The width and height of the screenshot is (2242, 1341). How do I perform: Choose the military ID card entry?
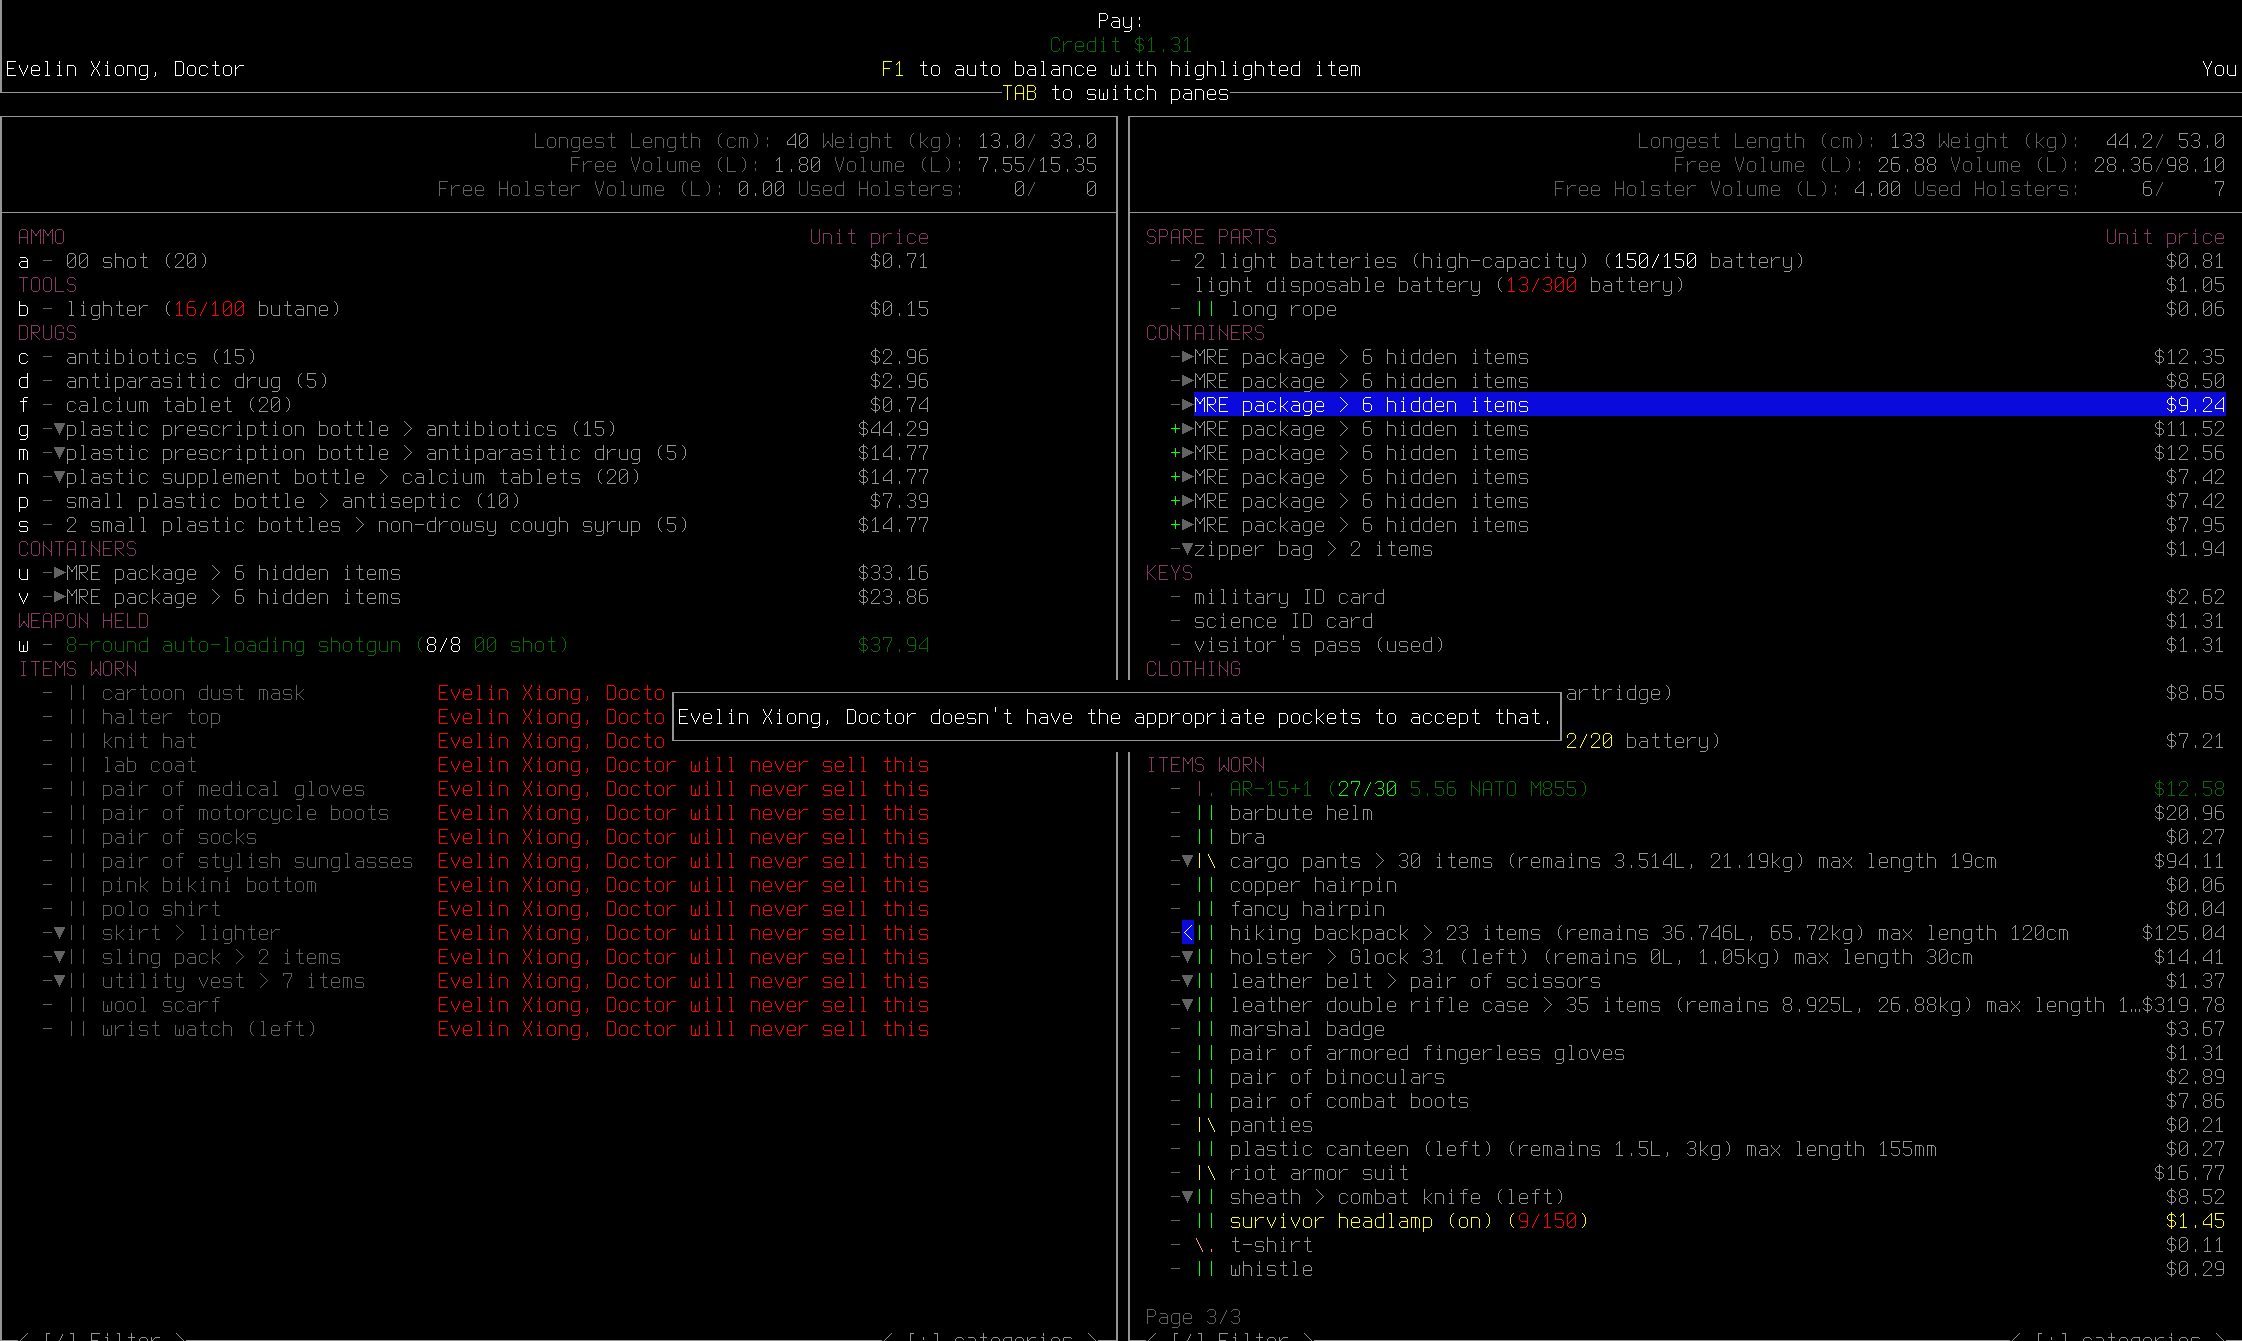[x=1288, y=597]
